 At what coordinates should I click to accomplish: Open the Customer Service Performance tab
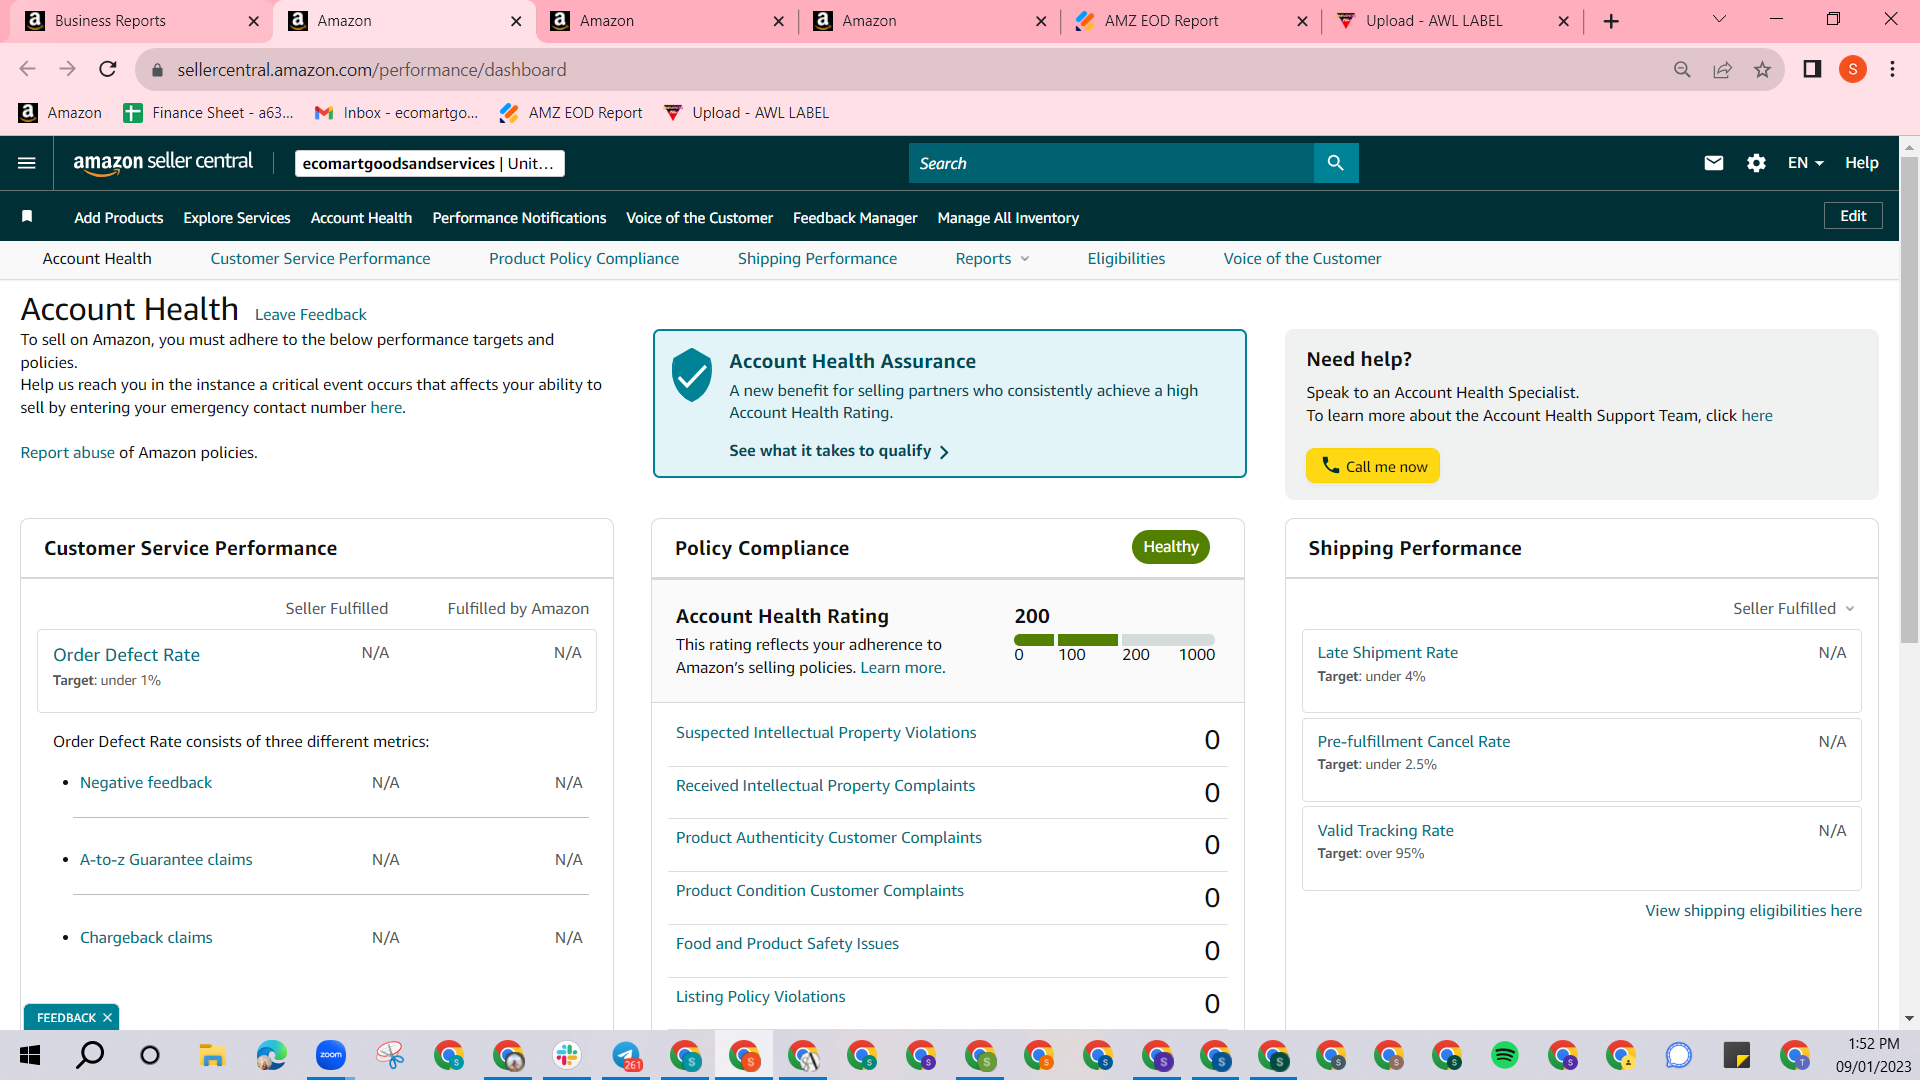(320, 259)
